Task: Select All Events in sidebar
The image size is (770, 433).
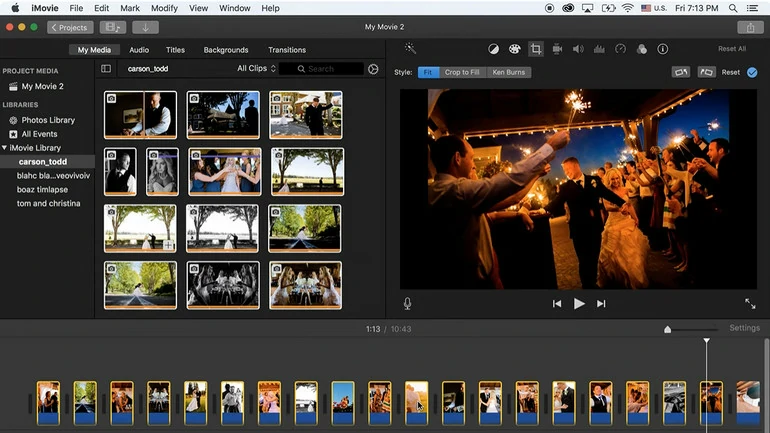Action: [39, 134]
